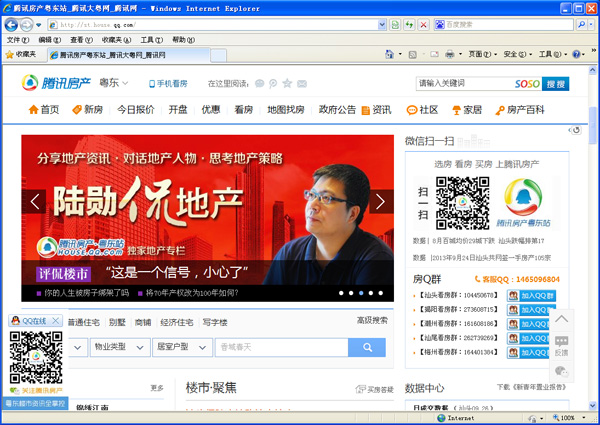Click the 写字楼 property type filter
Image resolution: width=600 pixels, height=425 pixels.
click(215, 322)
